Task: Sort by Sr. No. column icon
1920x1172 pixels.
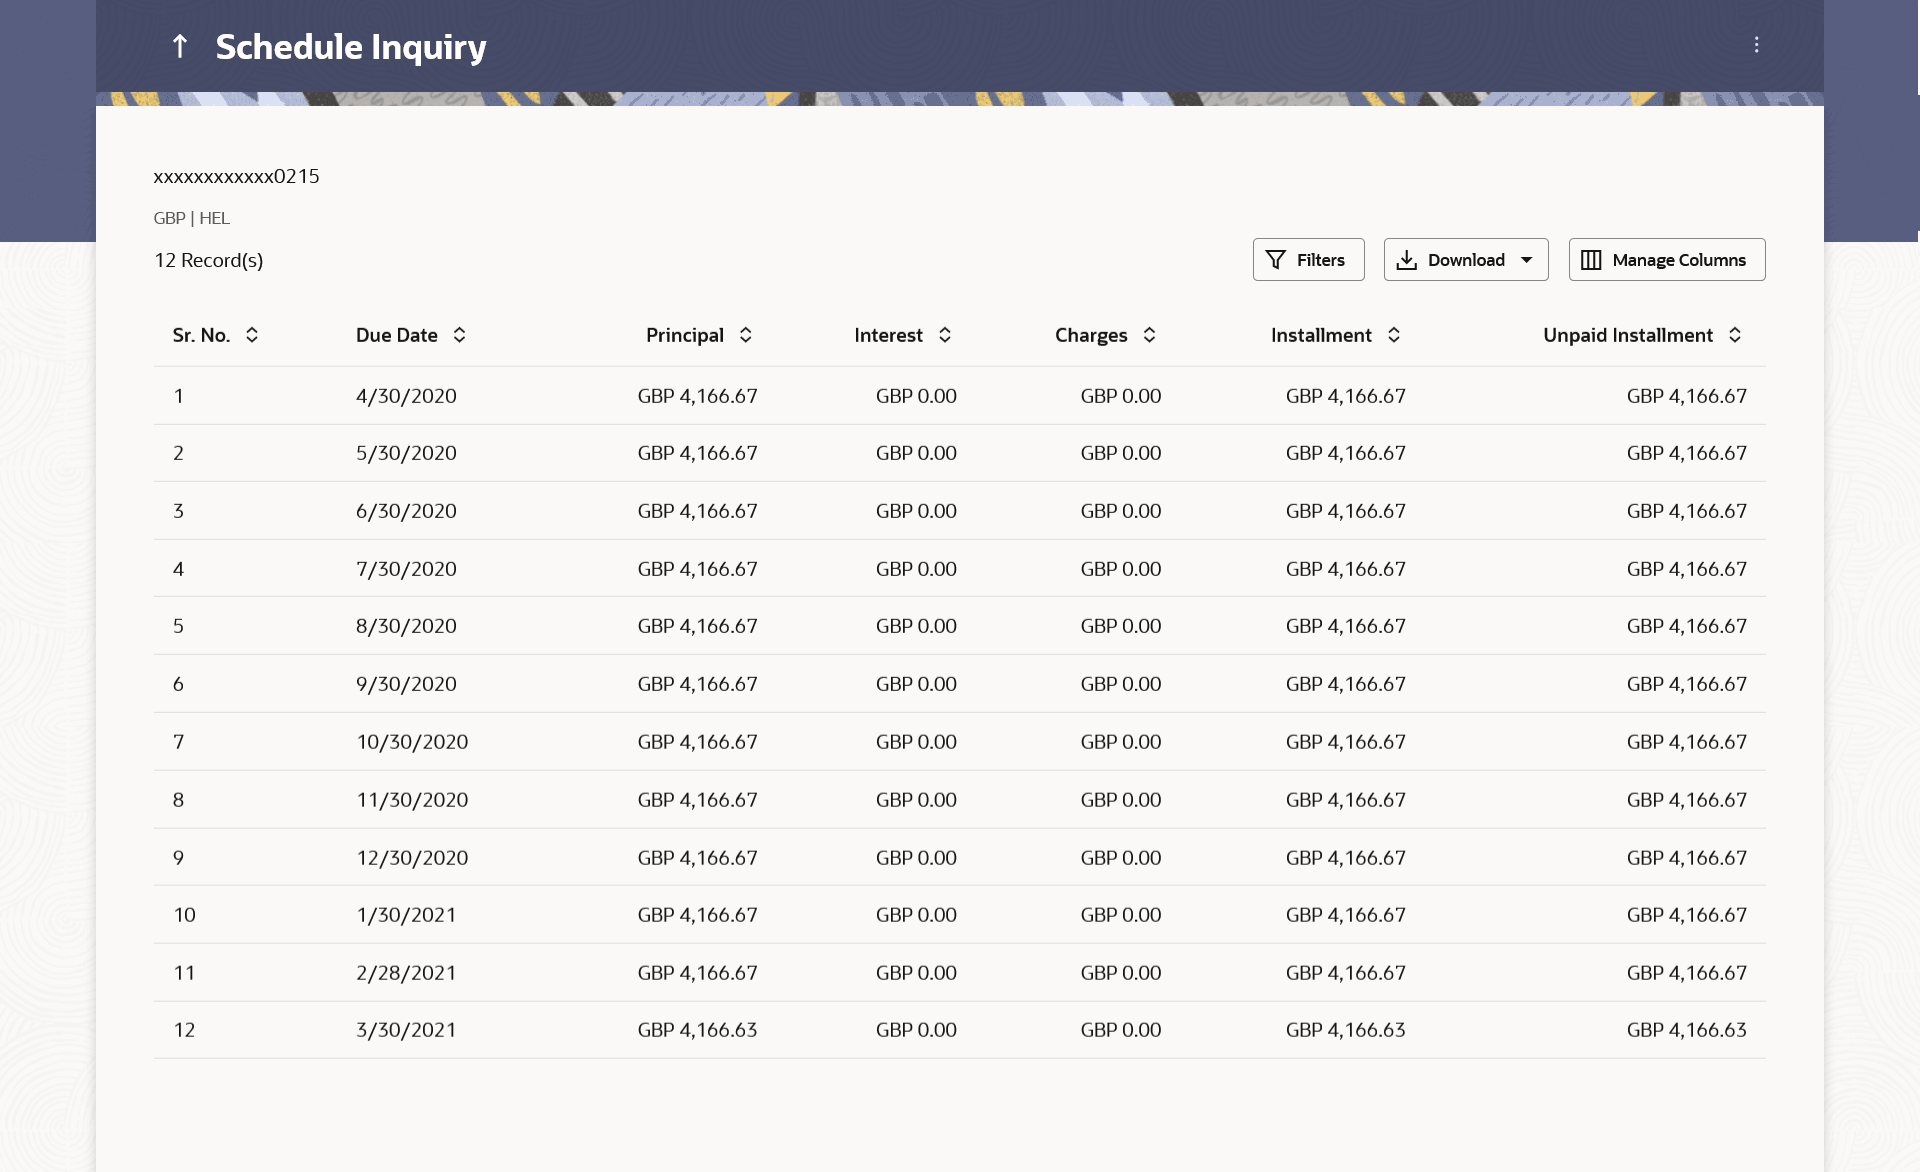Action: [252, 335]
